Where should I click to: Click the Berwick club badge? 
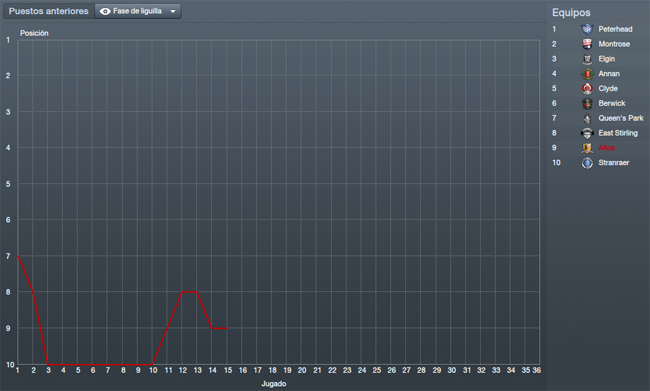click(587, 103)
